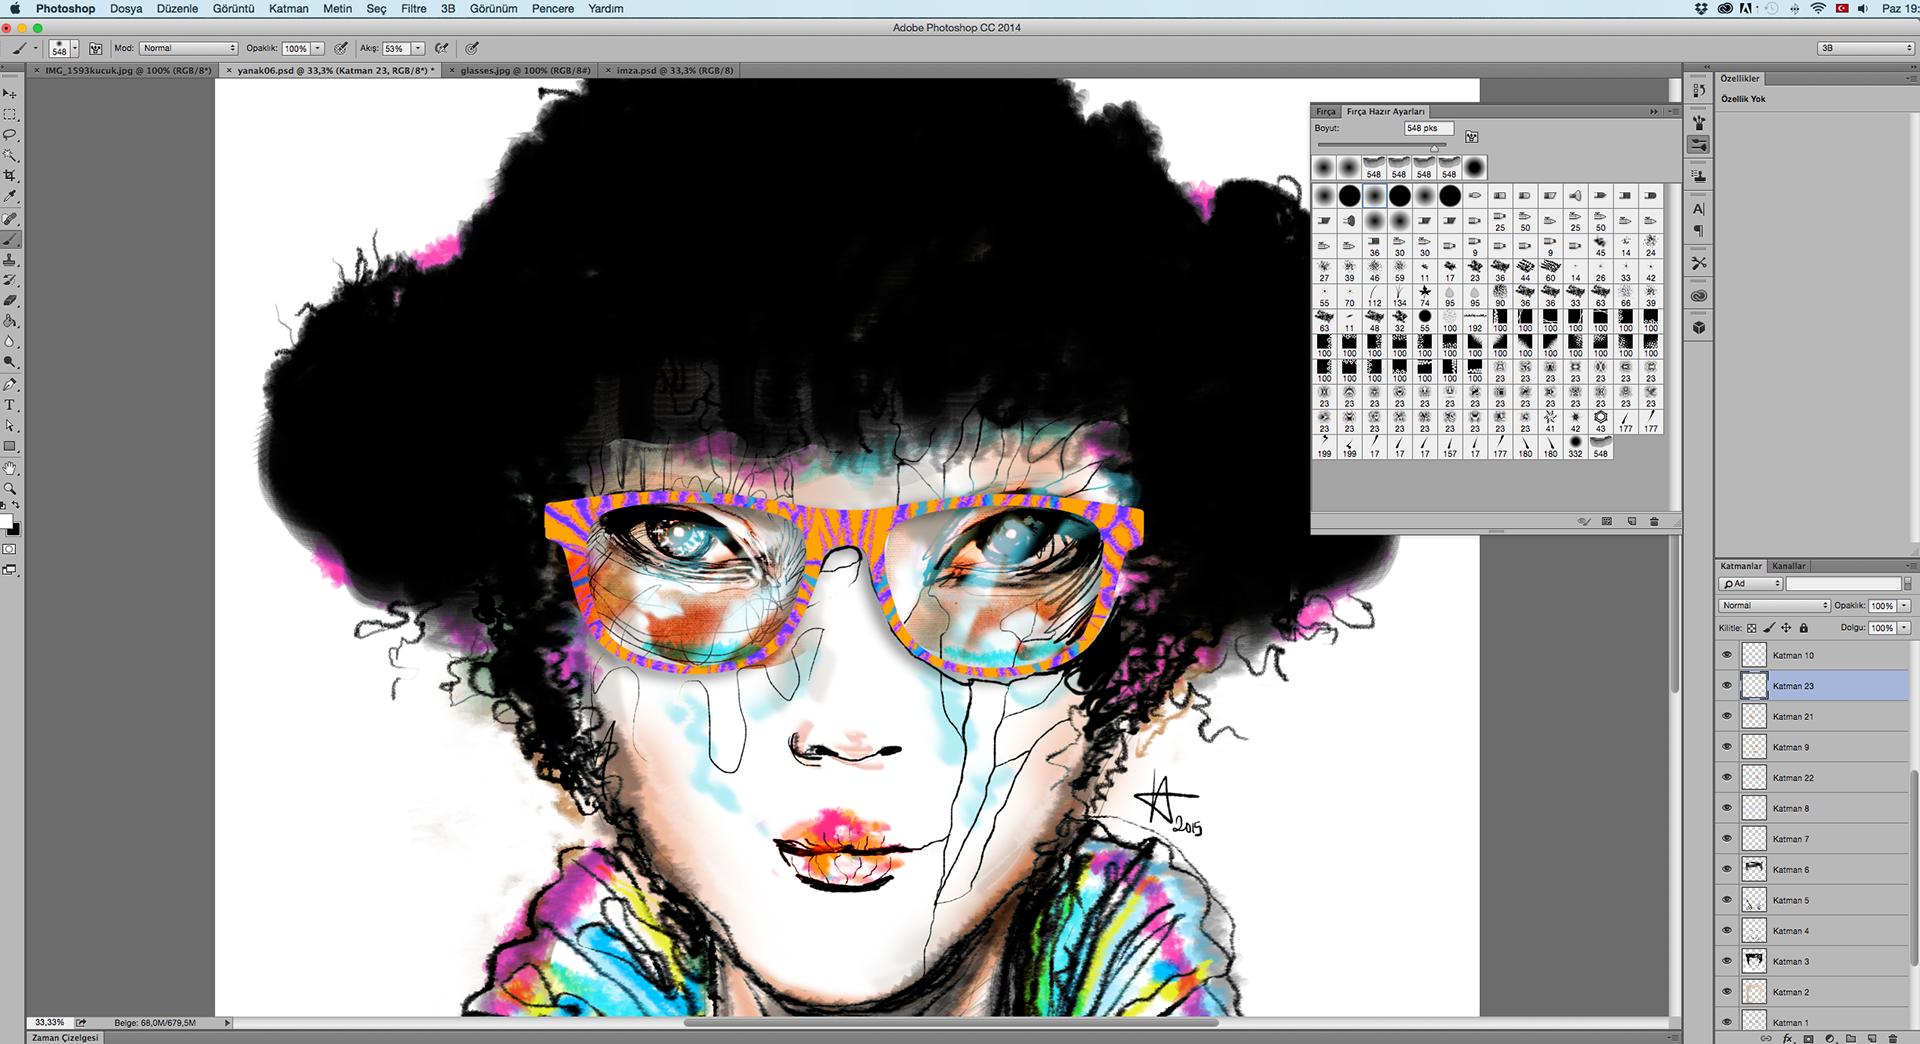Select the Magic Wand tool
This screenshot has height=1044, width=1920.
[10, 155]
